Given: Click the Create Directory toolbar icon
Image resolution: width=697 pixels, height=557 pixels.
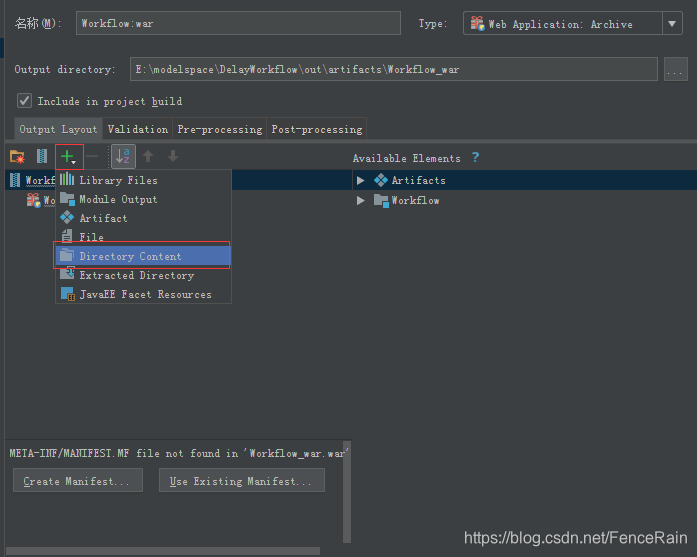Looking at the screenshot, I should (x=17, y=156).
